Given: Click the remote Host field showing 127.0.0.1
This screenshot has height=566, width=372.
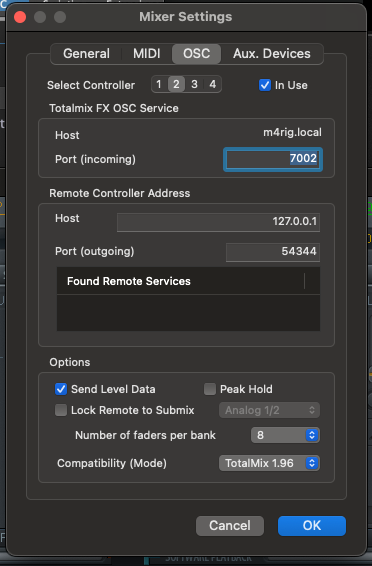Looking at the screenshot, I should 218,222.
